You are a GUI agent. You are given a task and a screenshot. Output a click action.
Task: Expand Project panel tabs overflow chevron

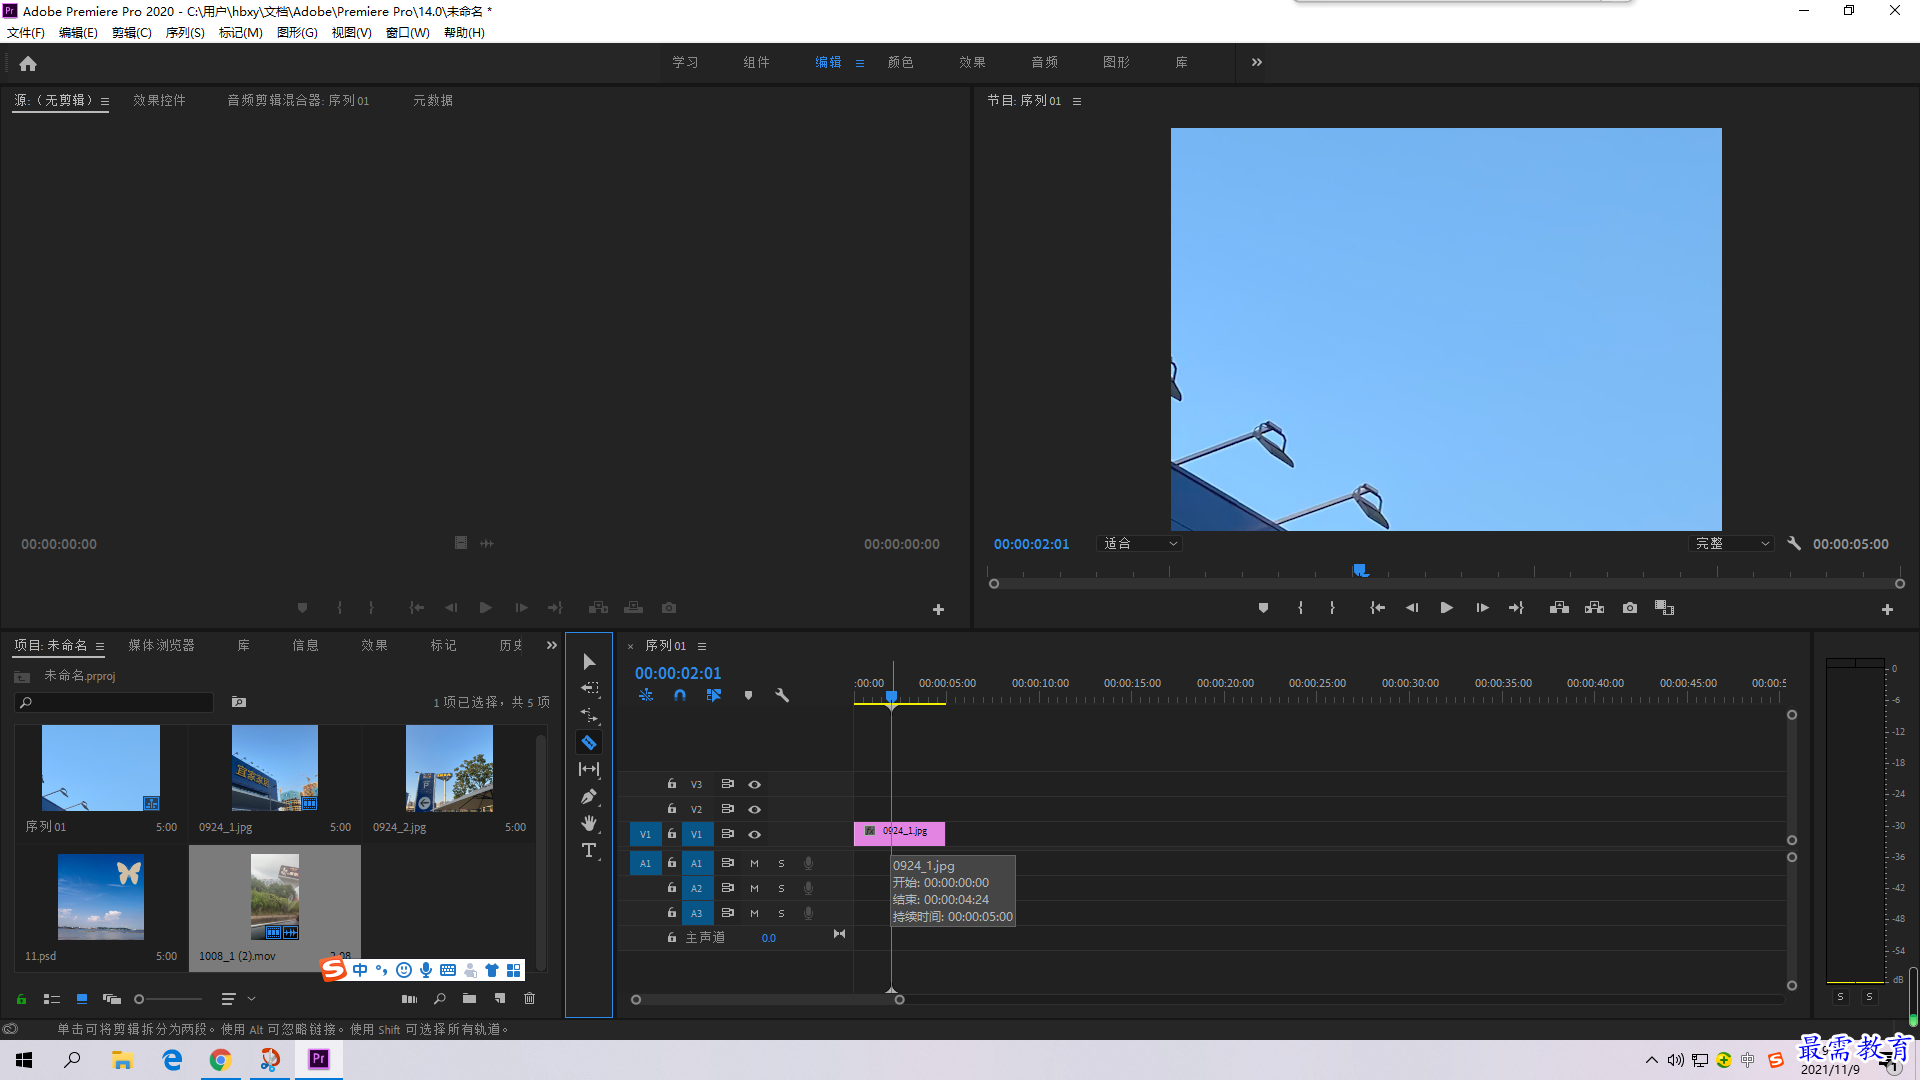pyautogui.click(x=552, y=645)
